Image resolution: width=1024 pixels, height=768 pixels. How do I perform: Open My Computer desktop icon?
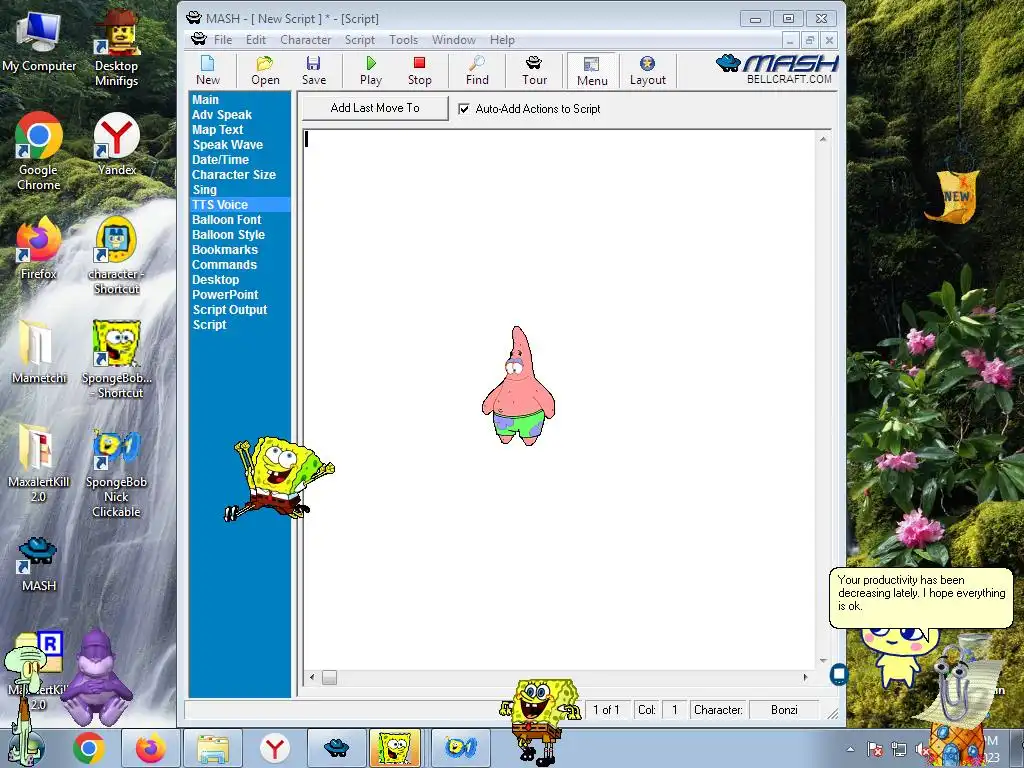(x=39, y=42)
